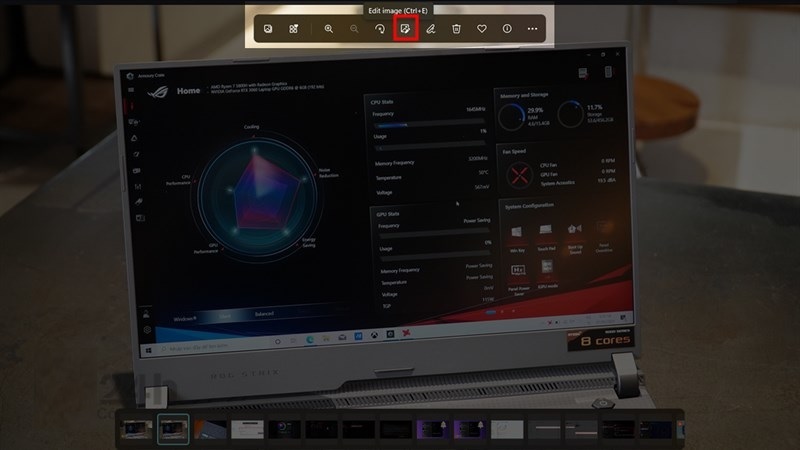Mark the photo as favorite with heart icon
The height and width of the screenshot is (450, 800).
[x=482, y=29]
